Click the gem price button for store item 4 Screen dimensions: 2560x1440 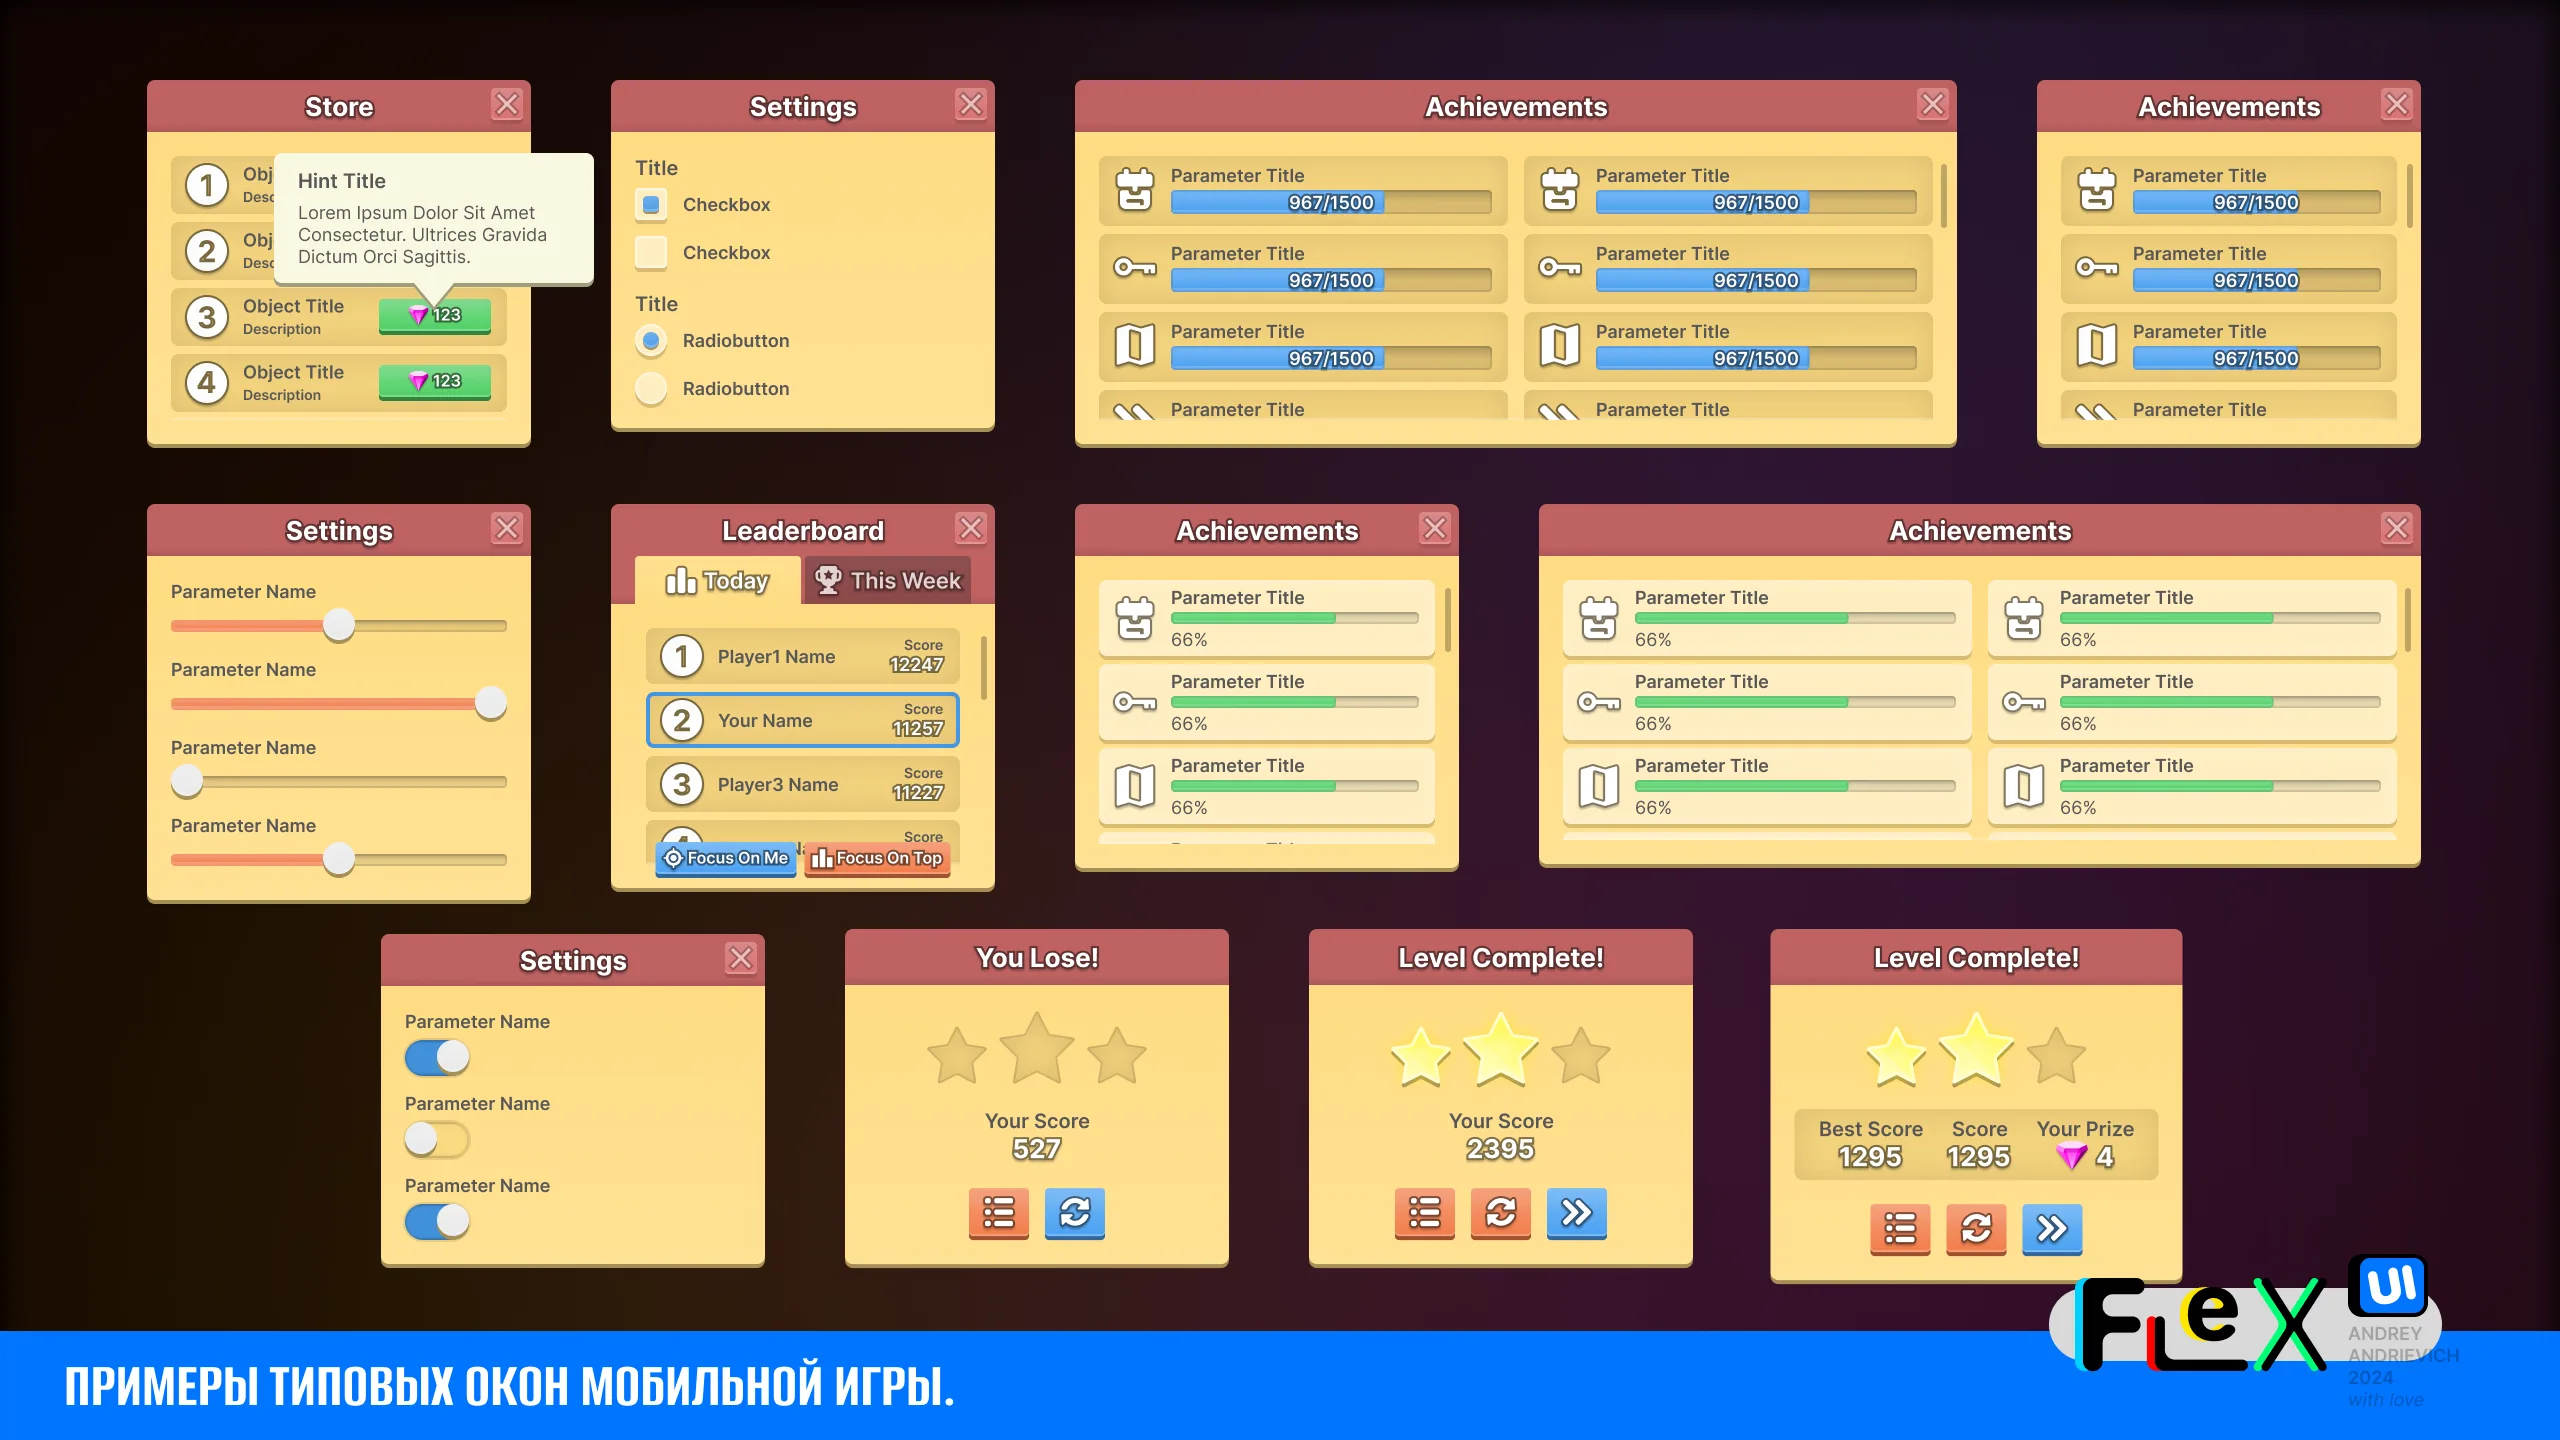[x=435, y=381]
